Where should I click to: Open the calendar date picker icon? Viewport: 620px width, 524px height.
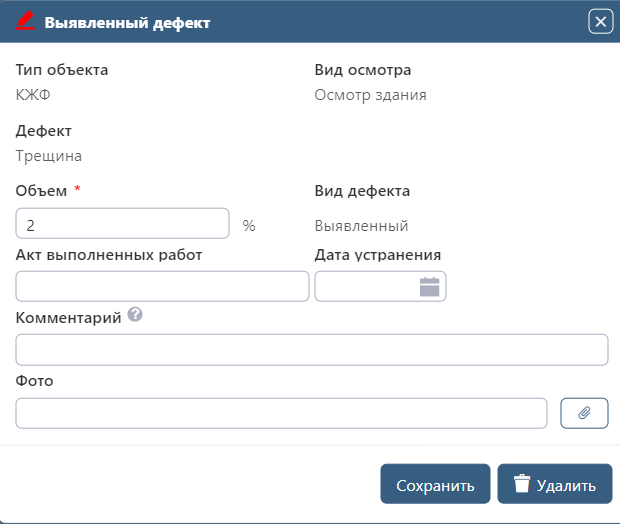click(429, 287)
